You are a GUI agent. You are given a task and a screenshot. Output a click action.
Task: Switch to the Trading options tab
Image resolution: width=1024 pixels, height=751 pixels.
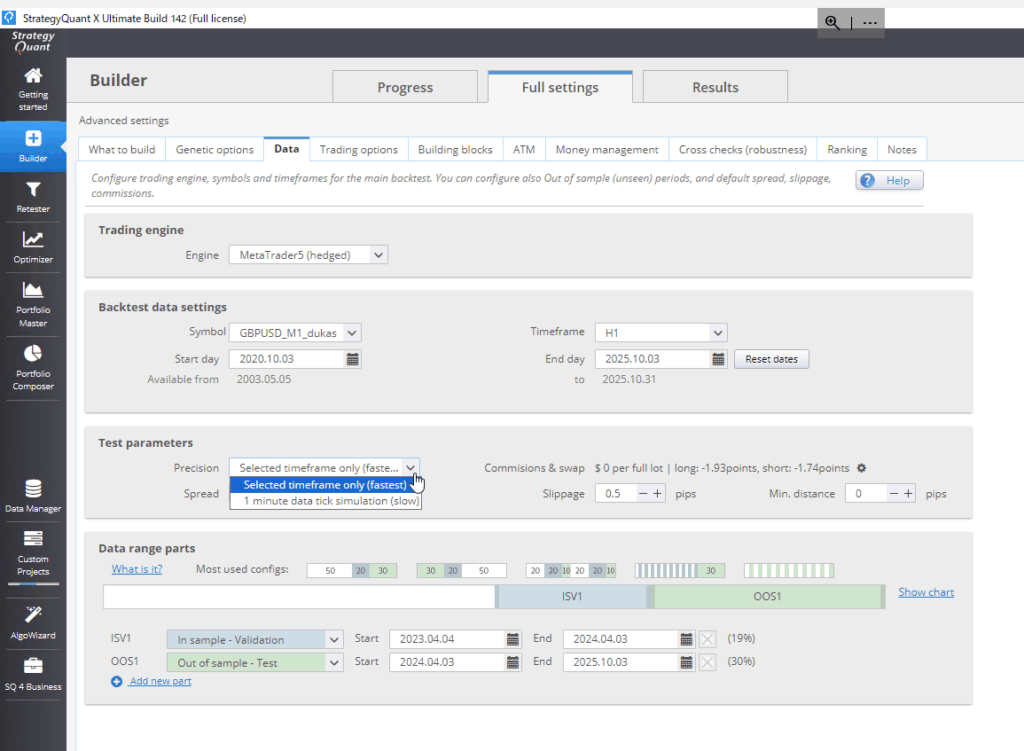(358, 150)
